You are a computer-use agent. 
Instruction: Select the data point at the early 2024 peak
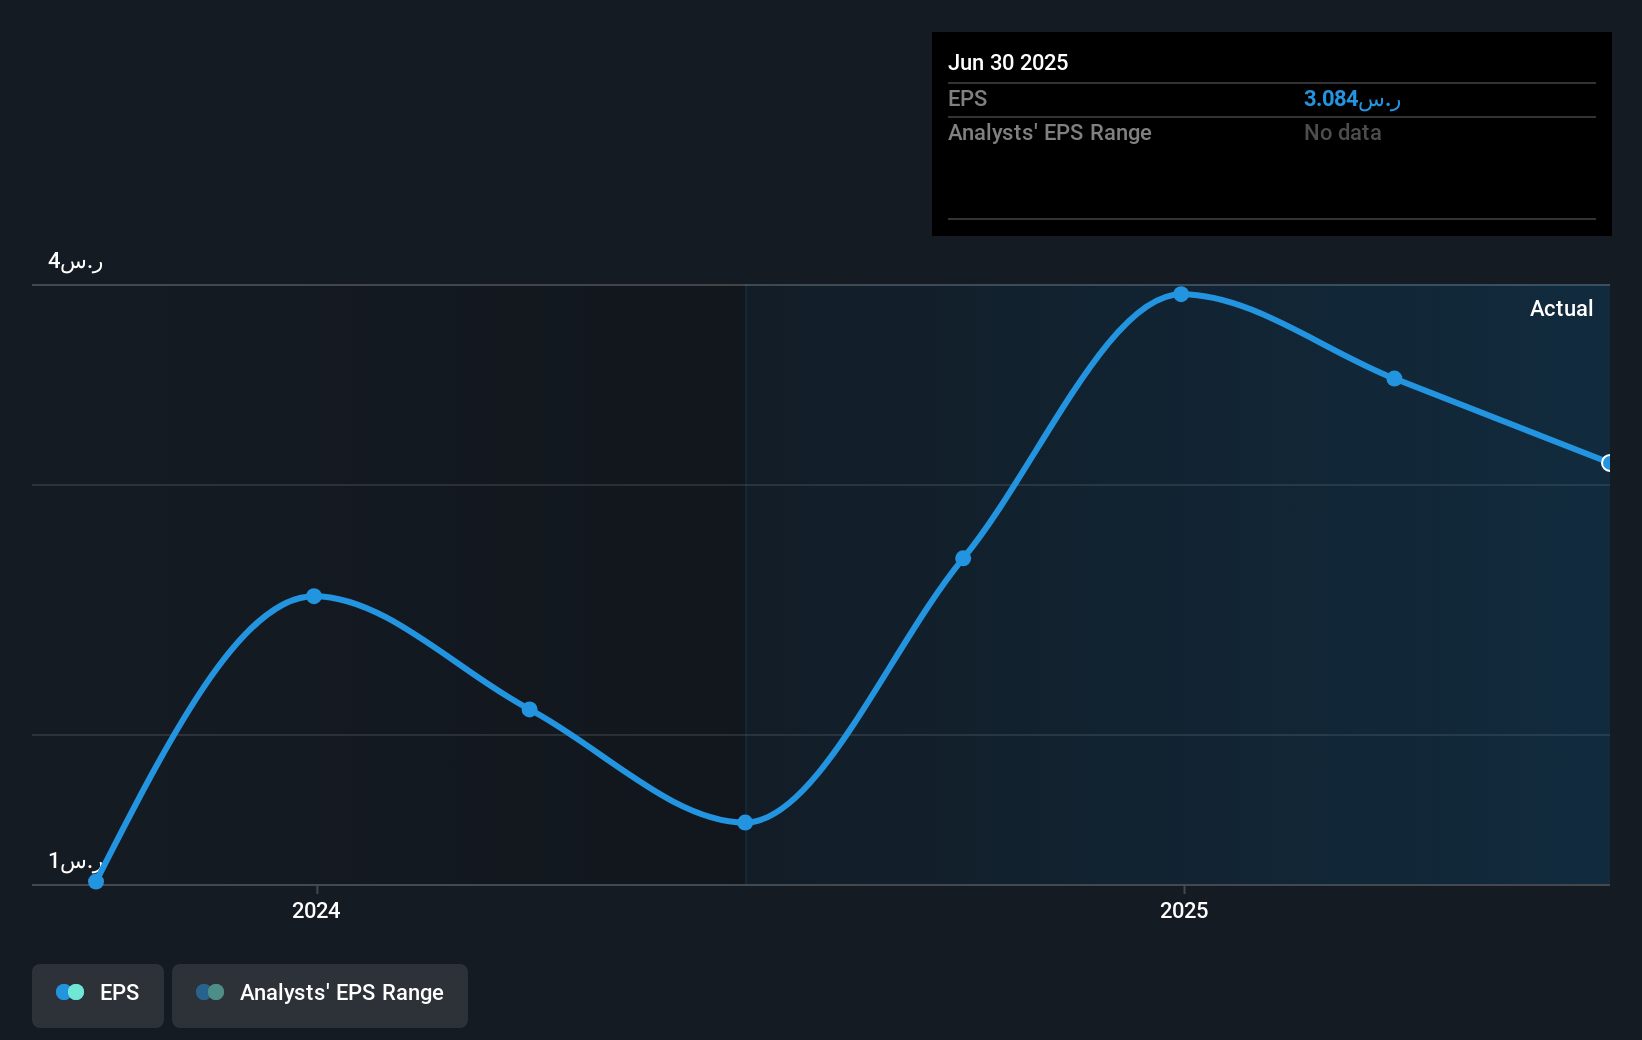(x=314, y=596)
